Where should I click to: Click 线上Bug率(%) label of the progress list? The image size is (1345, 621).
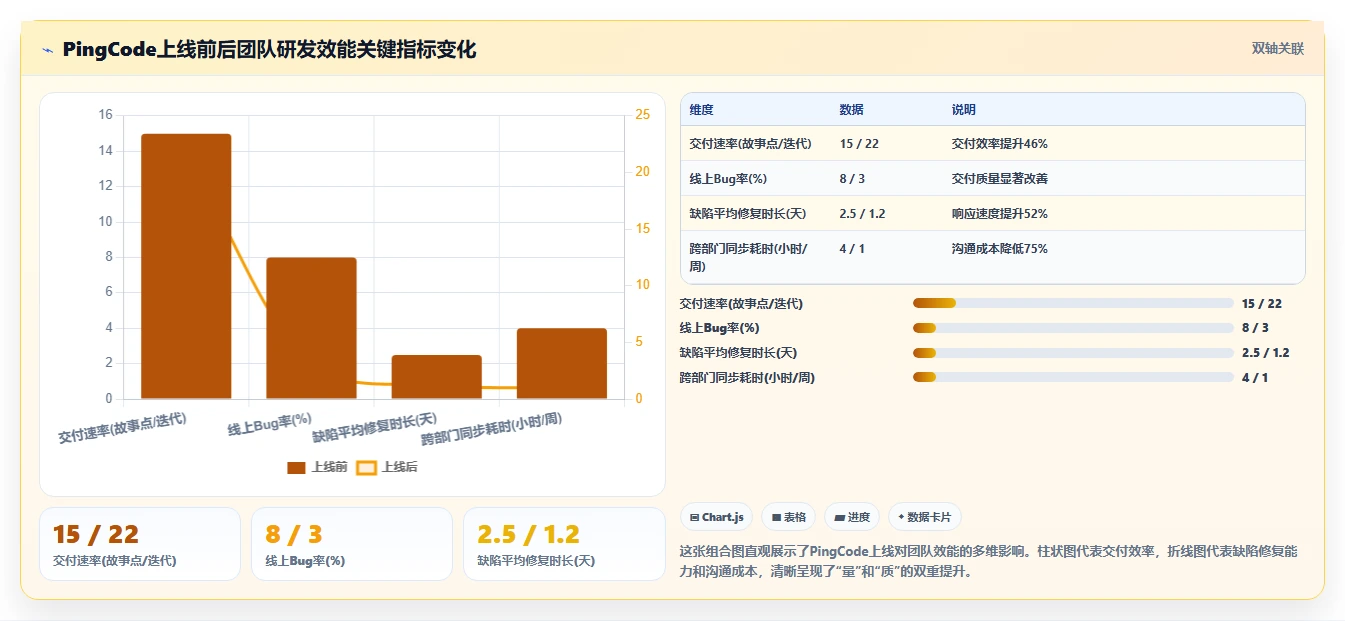(719, 328)
